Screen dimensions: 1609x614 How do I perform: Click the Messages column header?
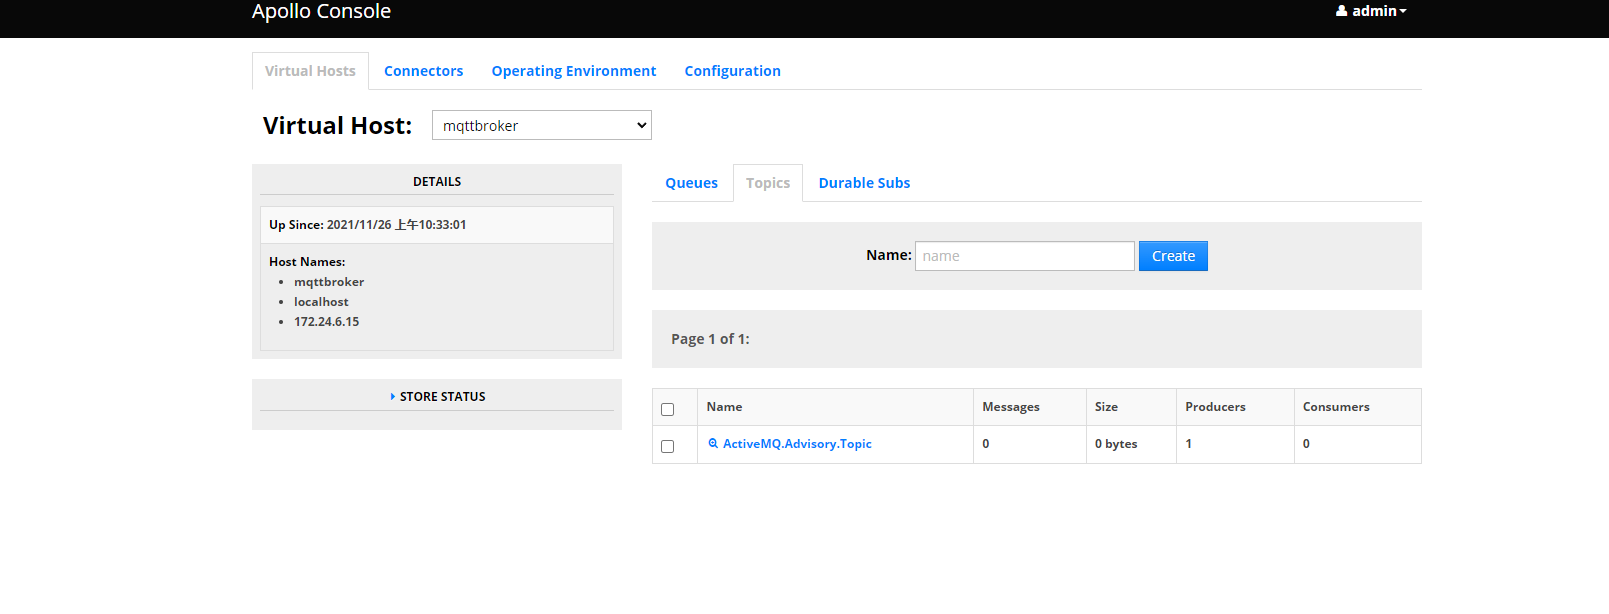click(1010, 407)
